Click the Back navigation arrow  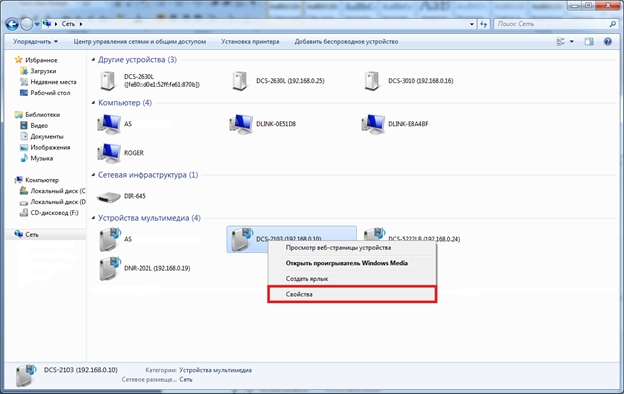[x=12, y=24]
